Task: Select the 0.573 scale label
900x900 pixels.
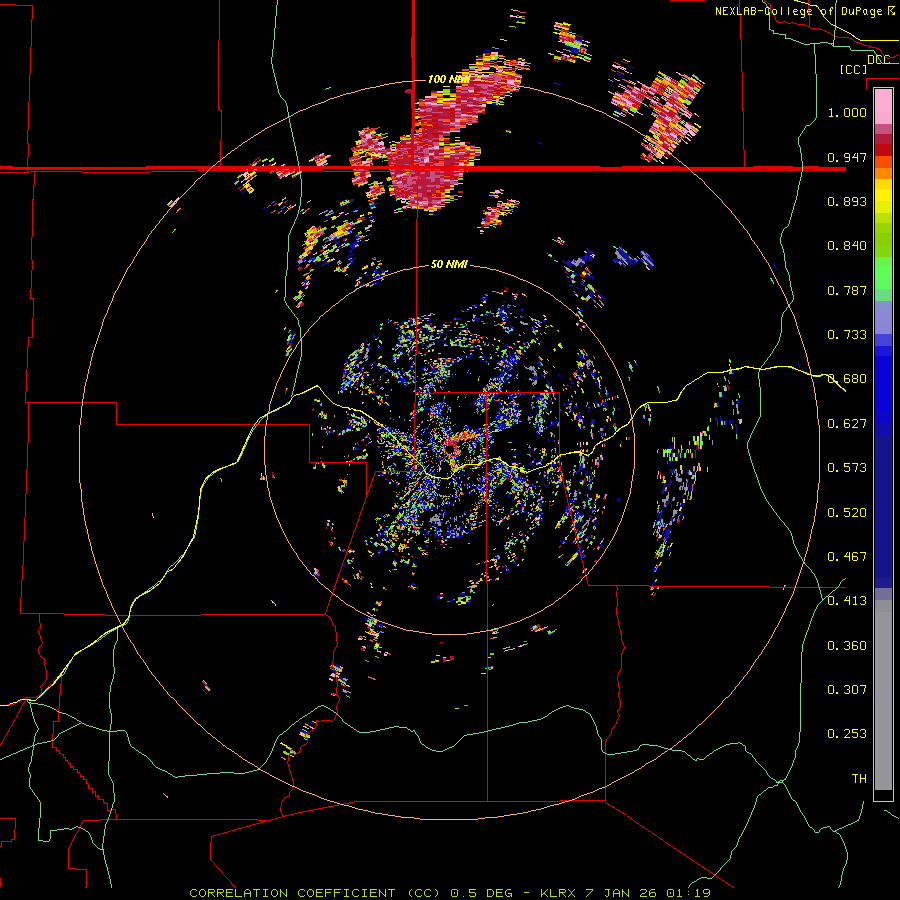Action: click(x=847, y=468)
